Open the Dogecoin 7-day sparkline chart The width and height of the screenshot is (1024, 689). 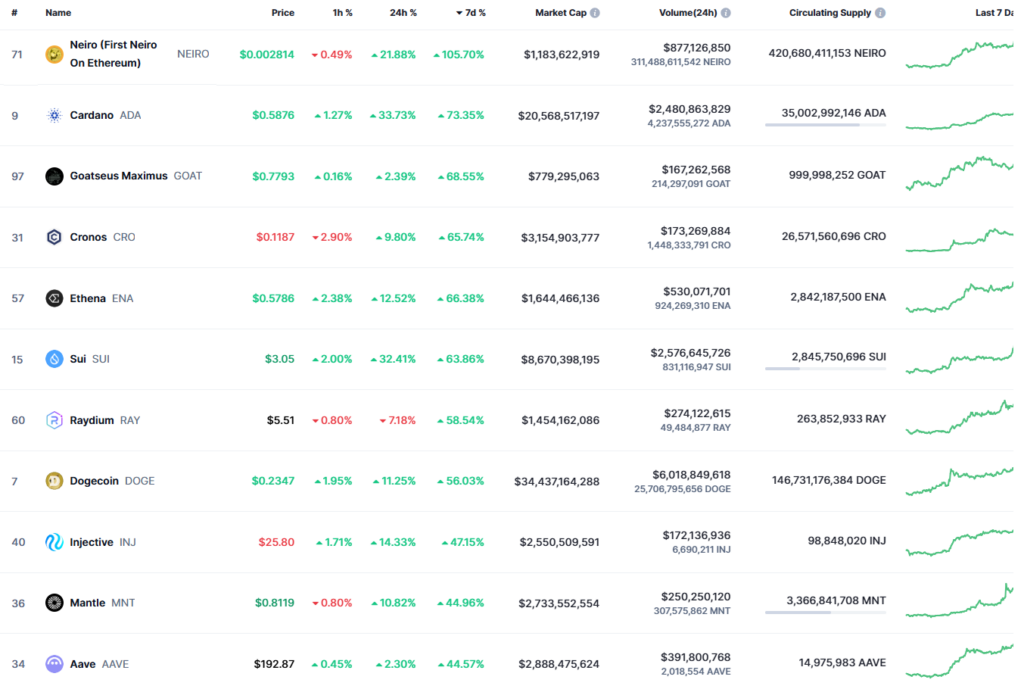coord(959,481)
